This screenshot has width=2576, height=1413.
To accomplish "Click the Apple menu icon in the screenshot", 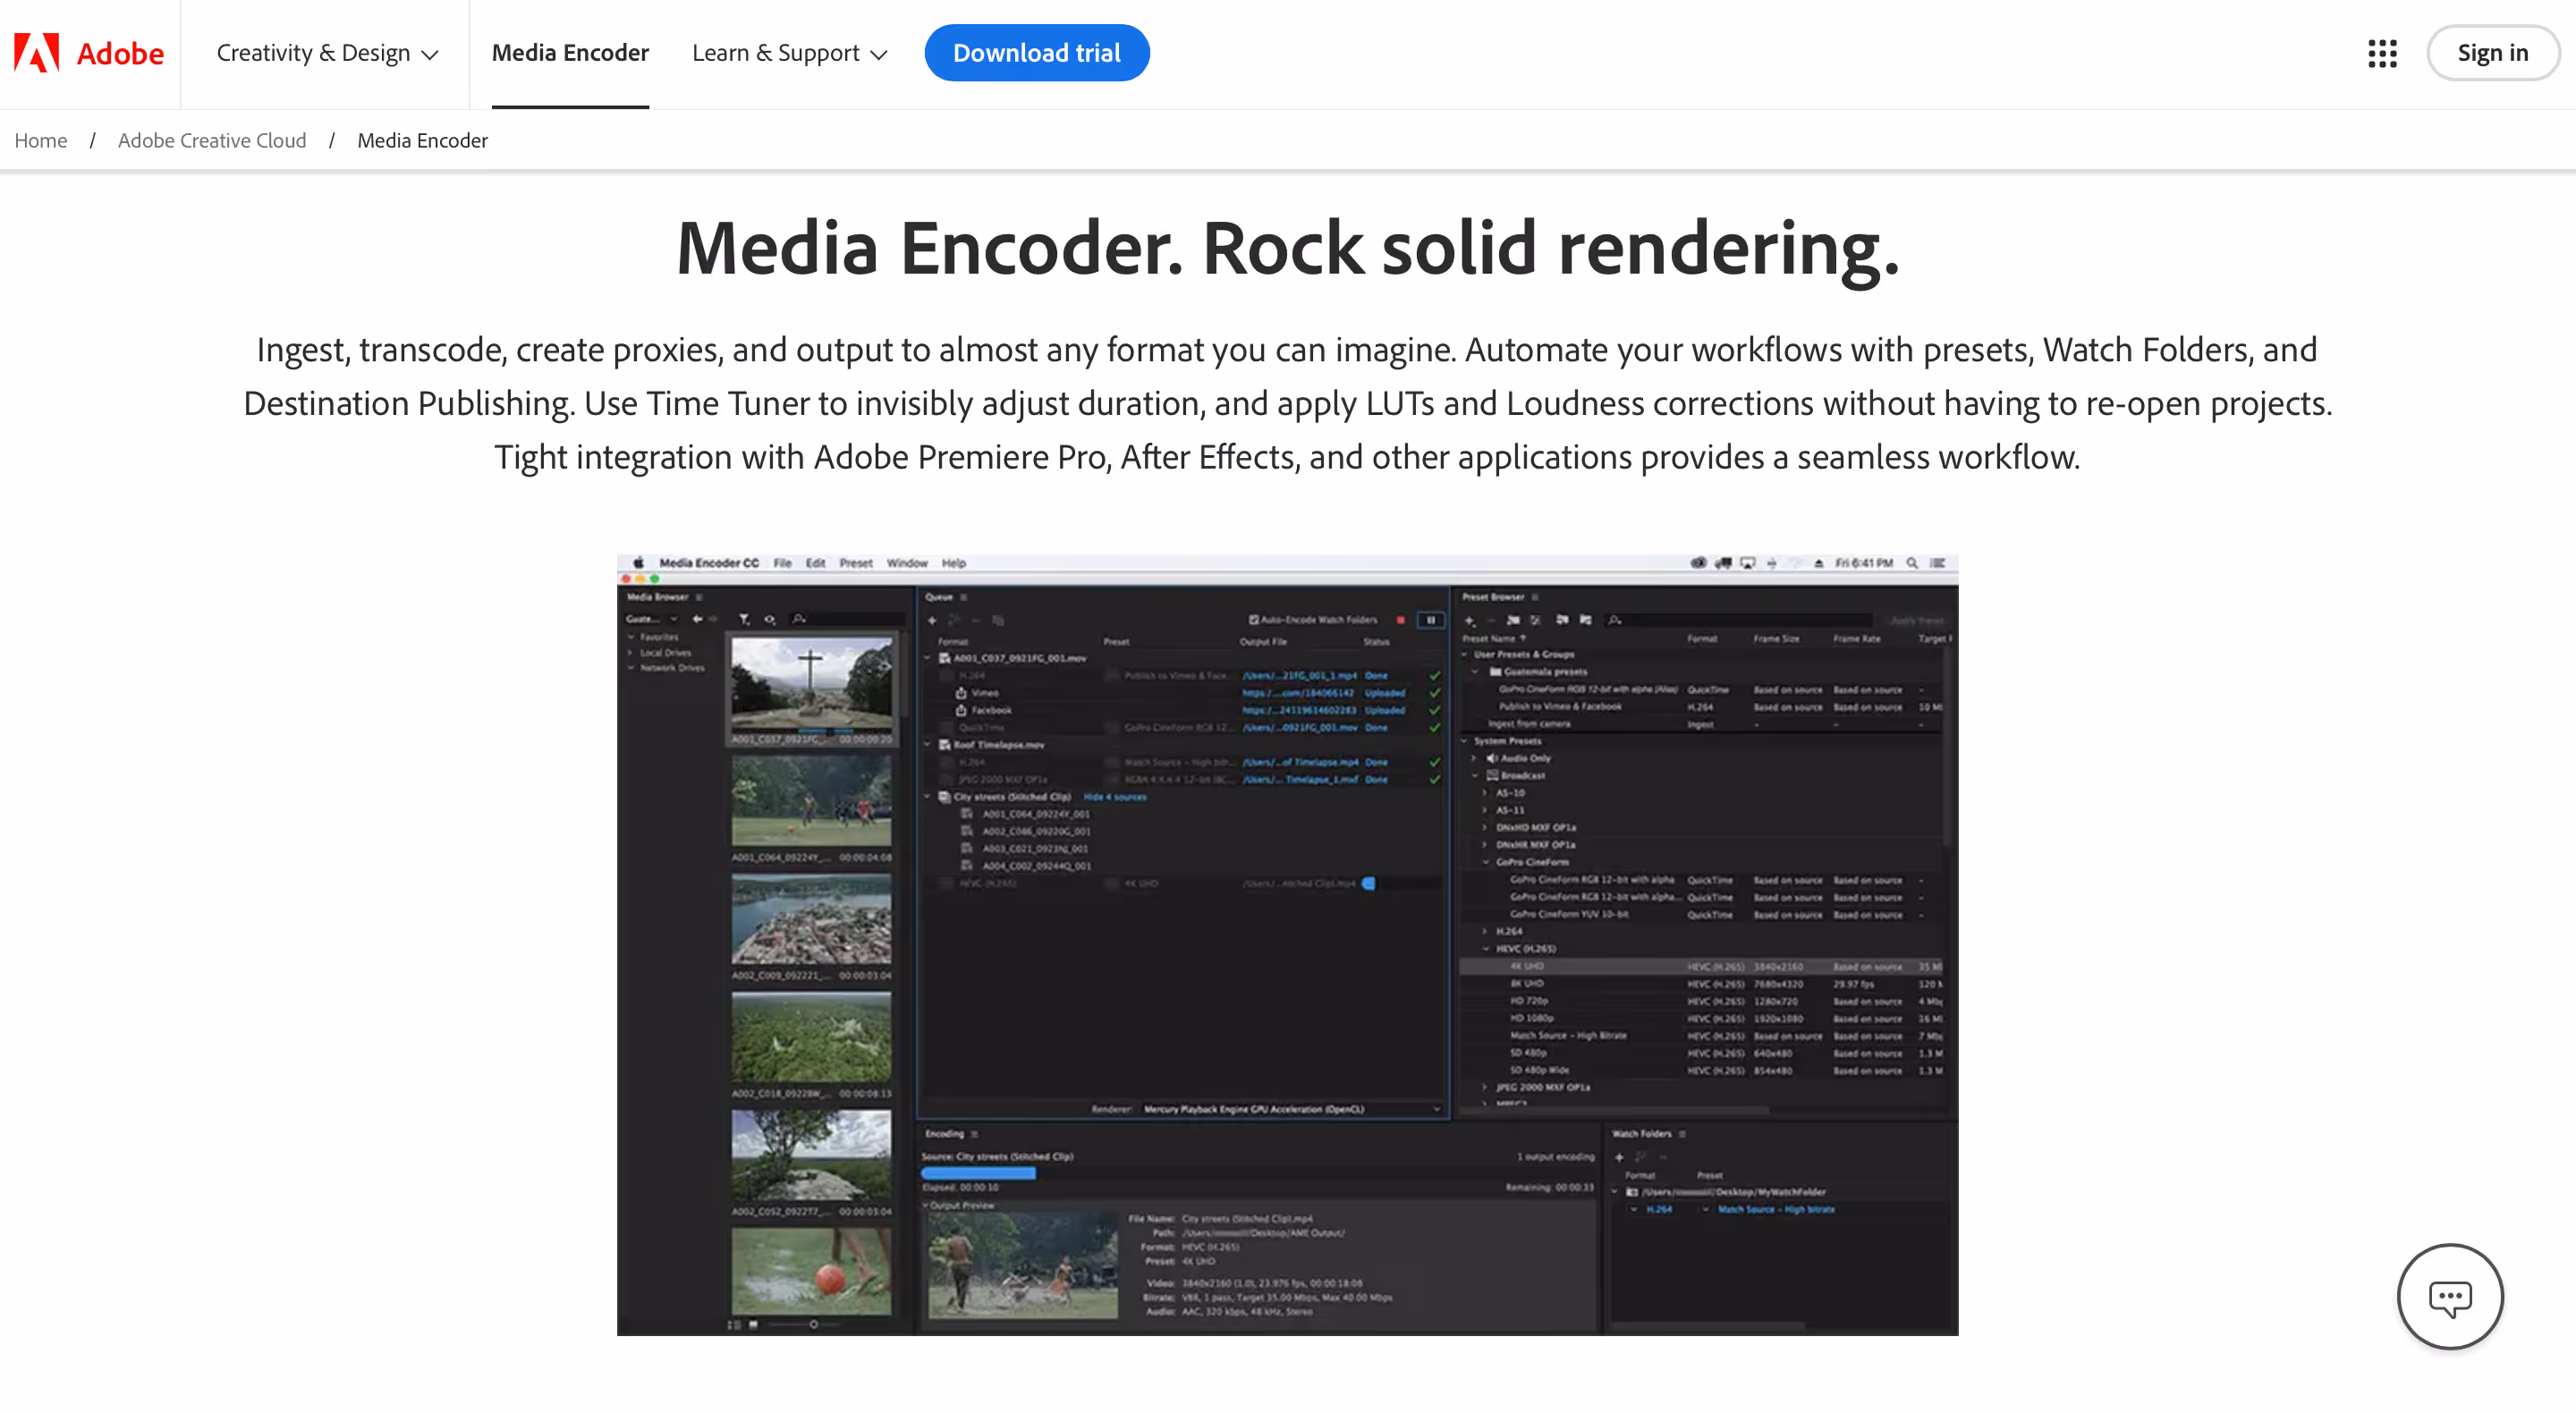I will tap(638, 563).
